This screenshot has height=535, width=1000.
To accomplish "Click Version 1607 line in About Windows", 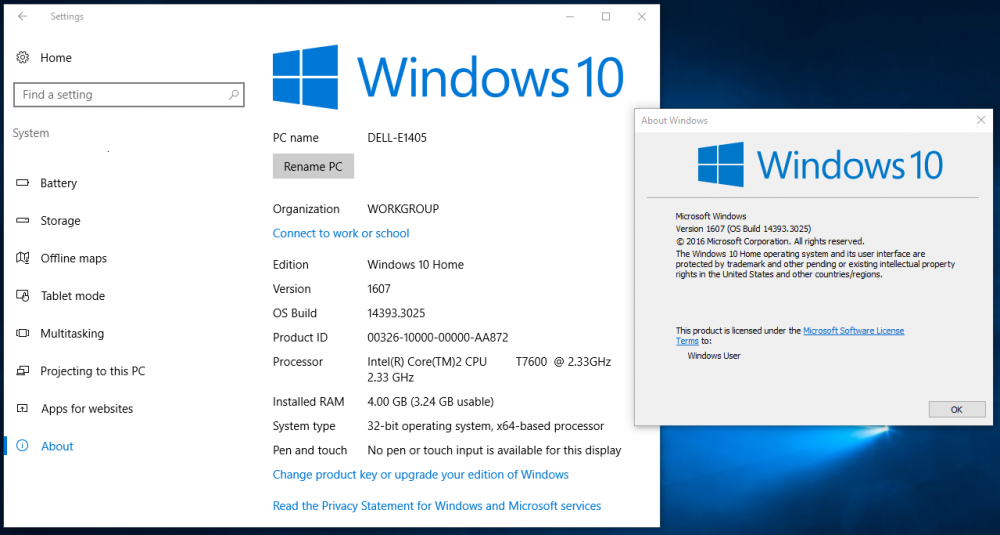I will click(x=743, y=228).
